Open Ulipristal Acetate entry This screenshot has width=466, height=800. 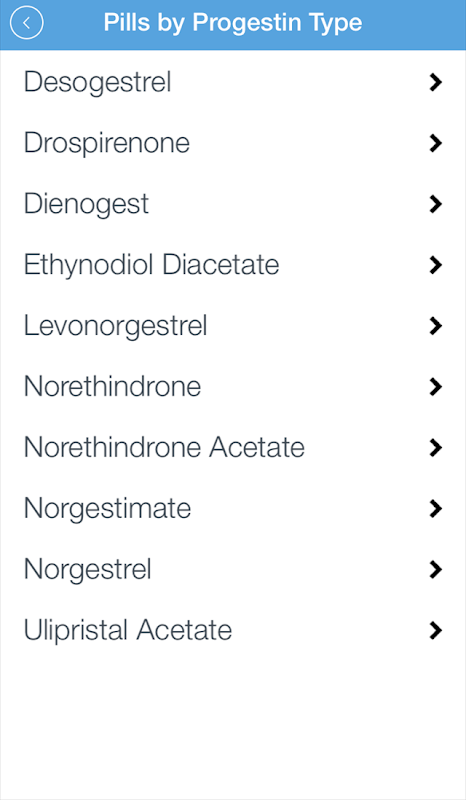click(233, 630)
